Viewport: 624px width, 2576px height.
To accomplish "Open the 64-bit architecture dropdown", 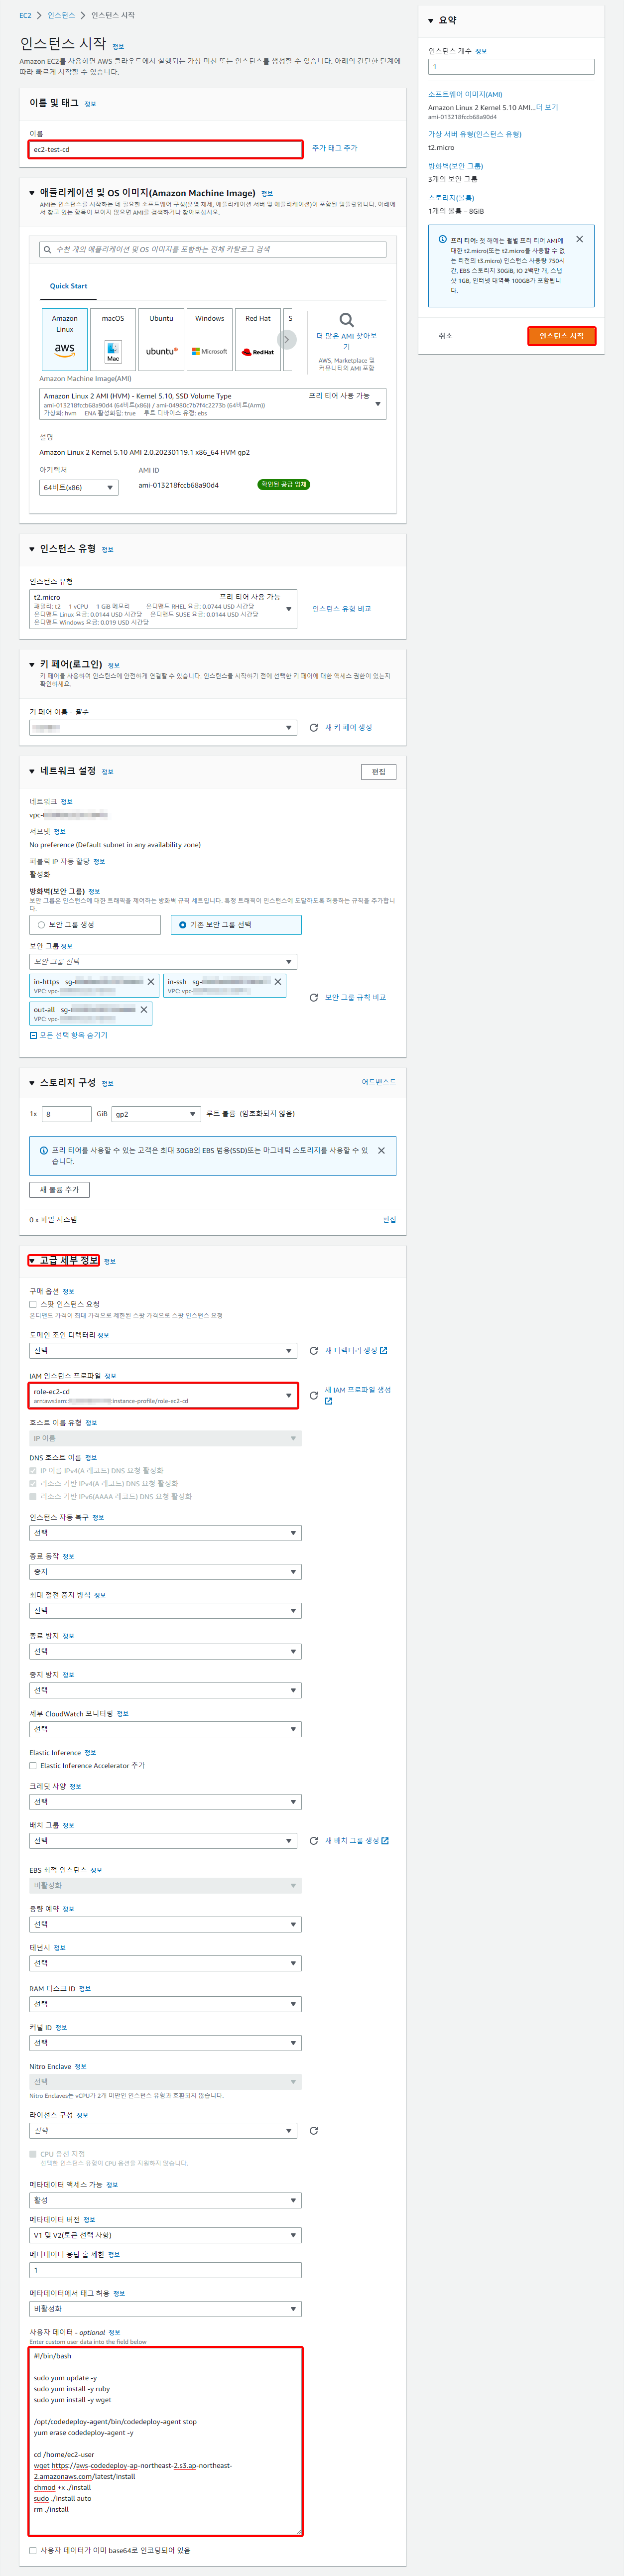I will (79, 487).
